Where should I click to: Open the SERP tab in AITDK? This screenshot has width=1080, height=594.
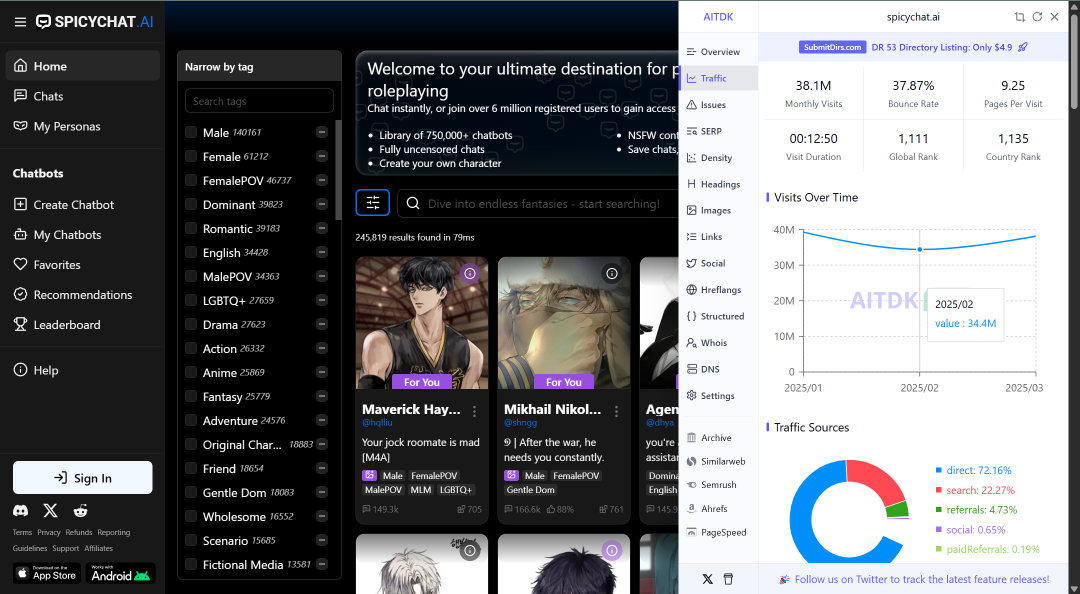(718, 131)
